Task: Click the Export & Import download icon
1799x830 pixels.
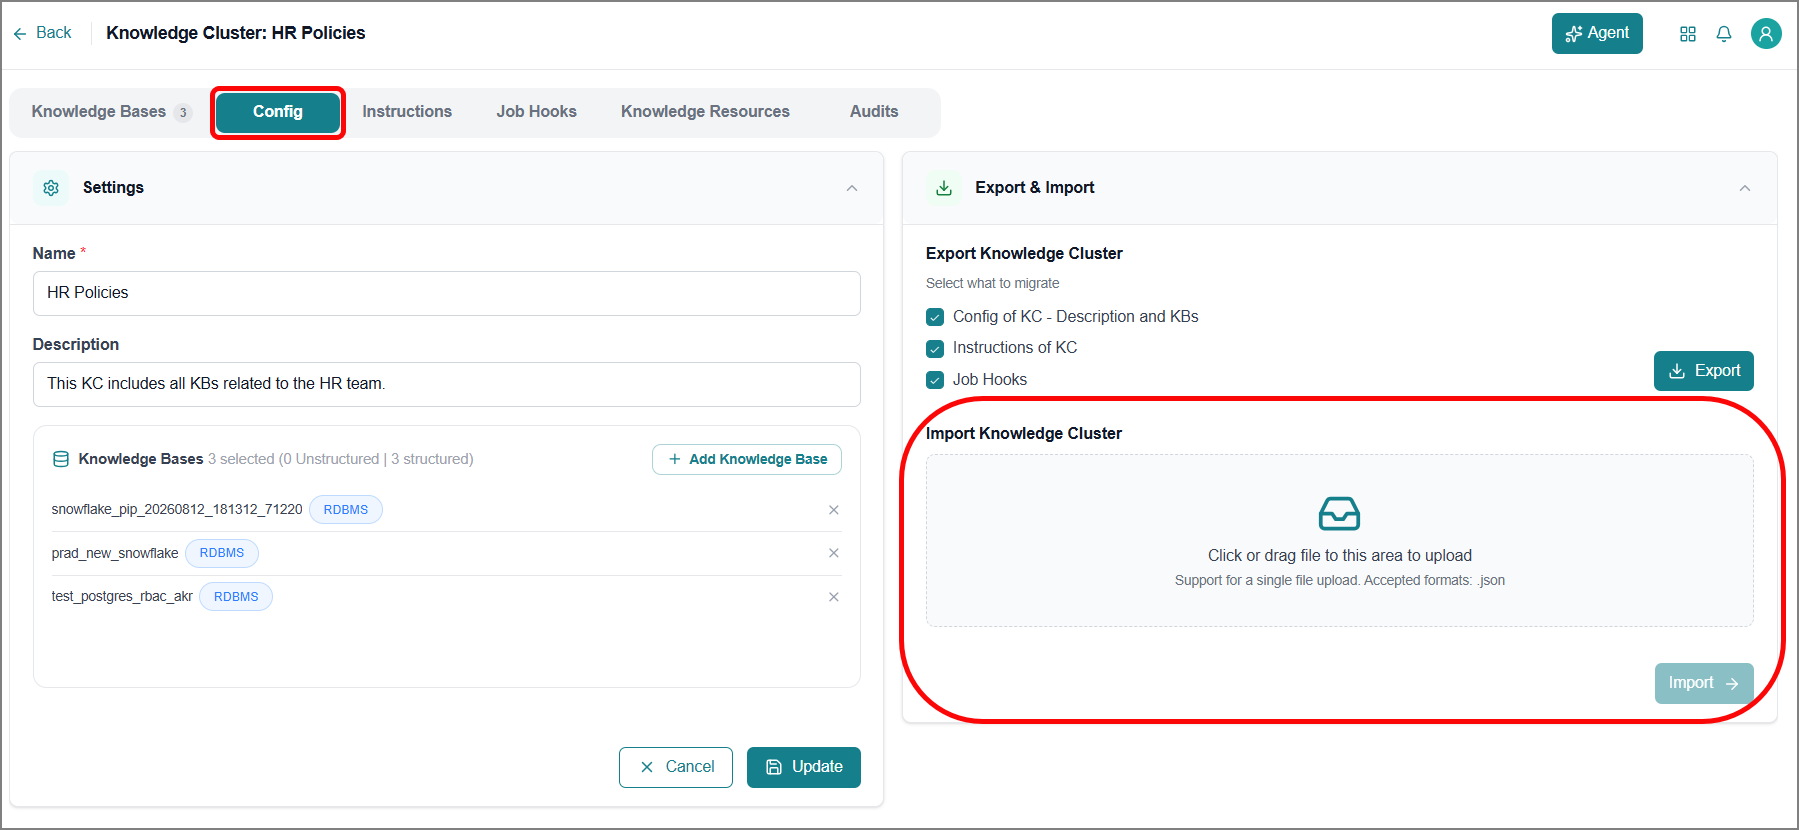Action: [x=944, y=188]
